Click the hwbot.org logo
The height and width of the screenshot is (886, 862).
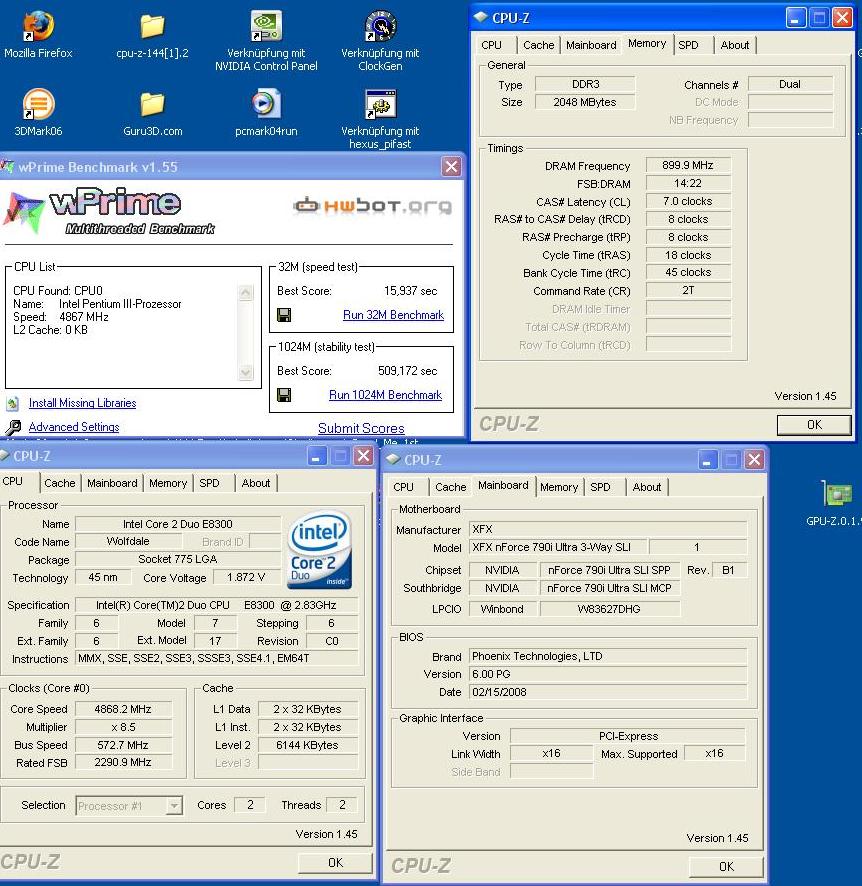[x=373, y=206]
